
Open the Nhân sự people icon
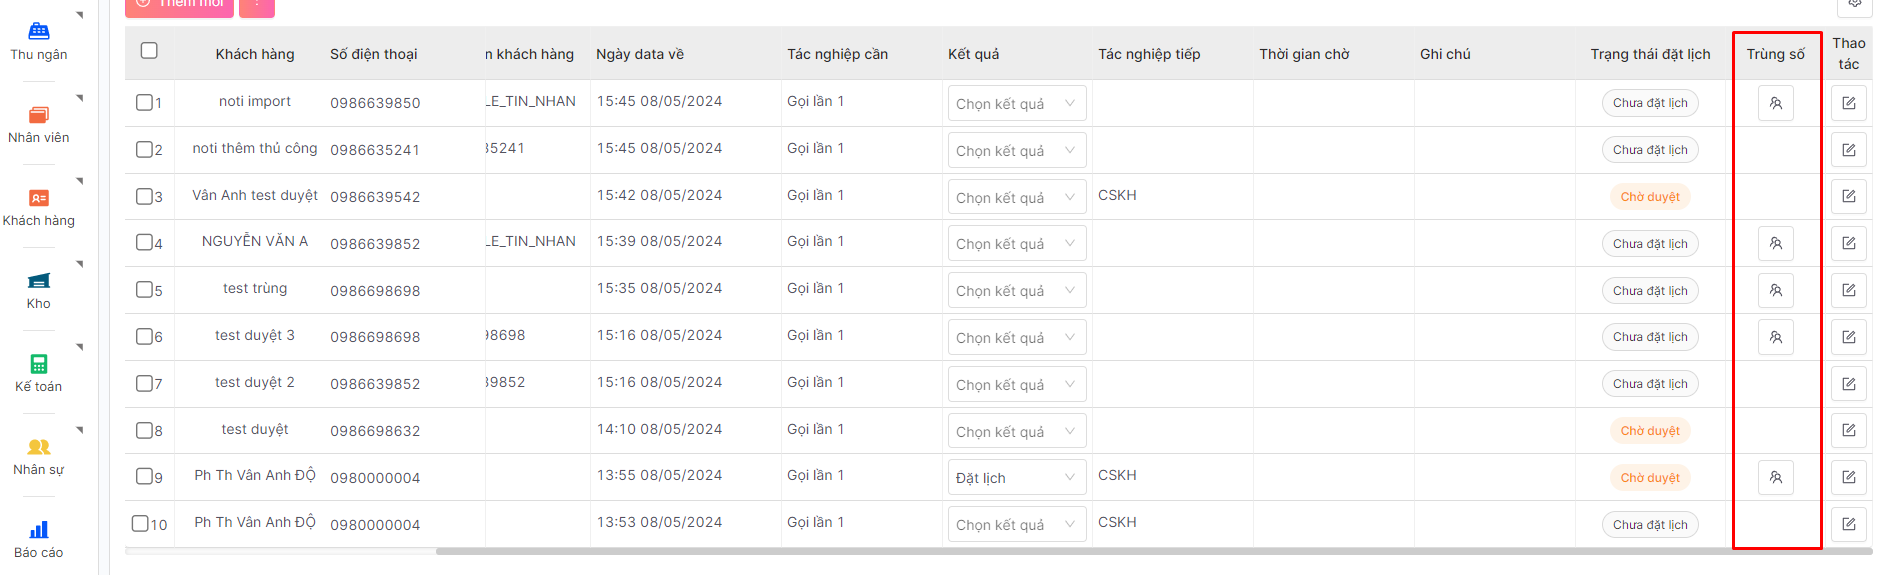(39, 447)
